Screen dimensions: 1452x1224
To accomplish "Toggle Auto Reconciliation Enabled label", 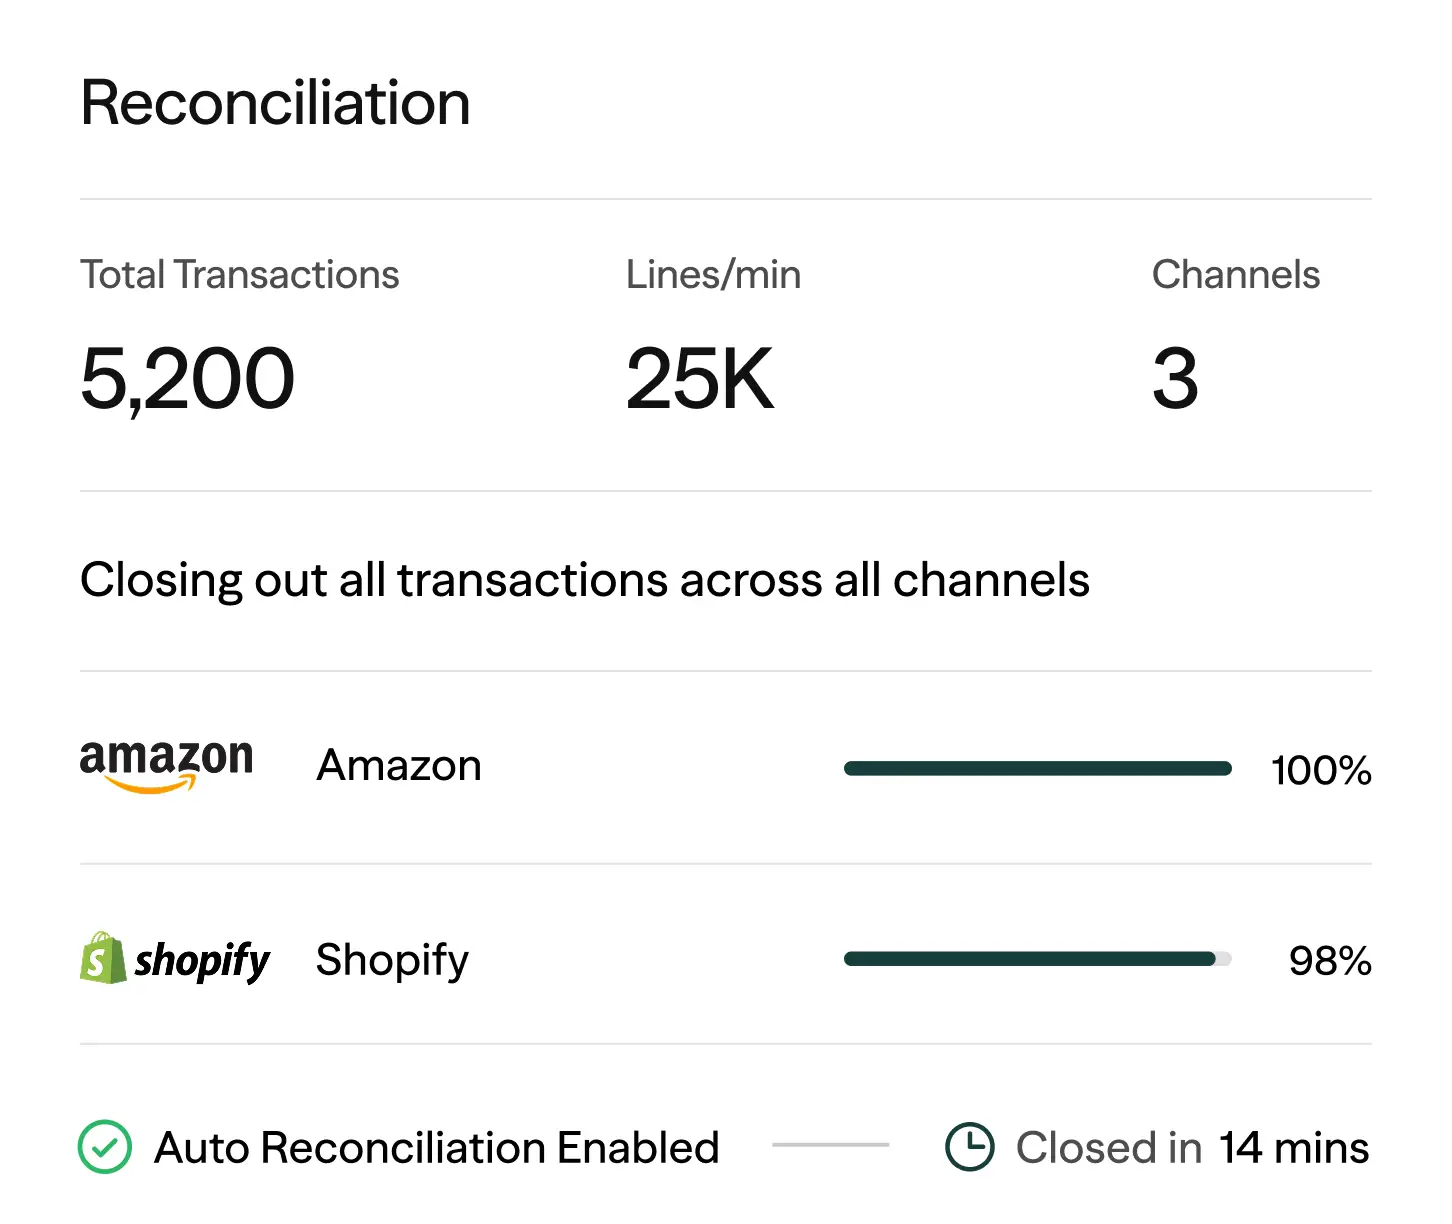I will pyautogui.click(x=437, y=1148).
